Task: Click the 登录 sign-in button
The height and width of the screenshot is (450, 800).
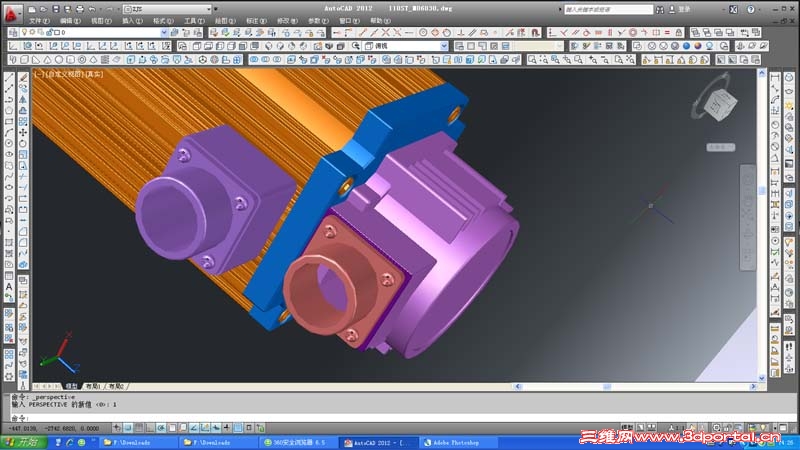Action: 681,9
